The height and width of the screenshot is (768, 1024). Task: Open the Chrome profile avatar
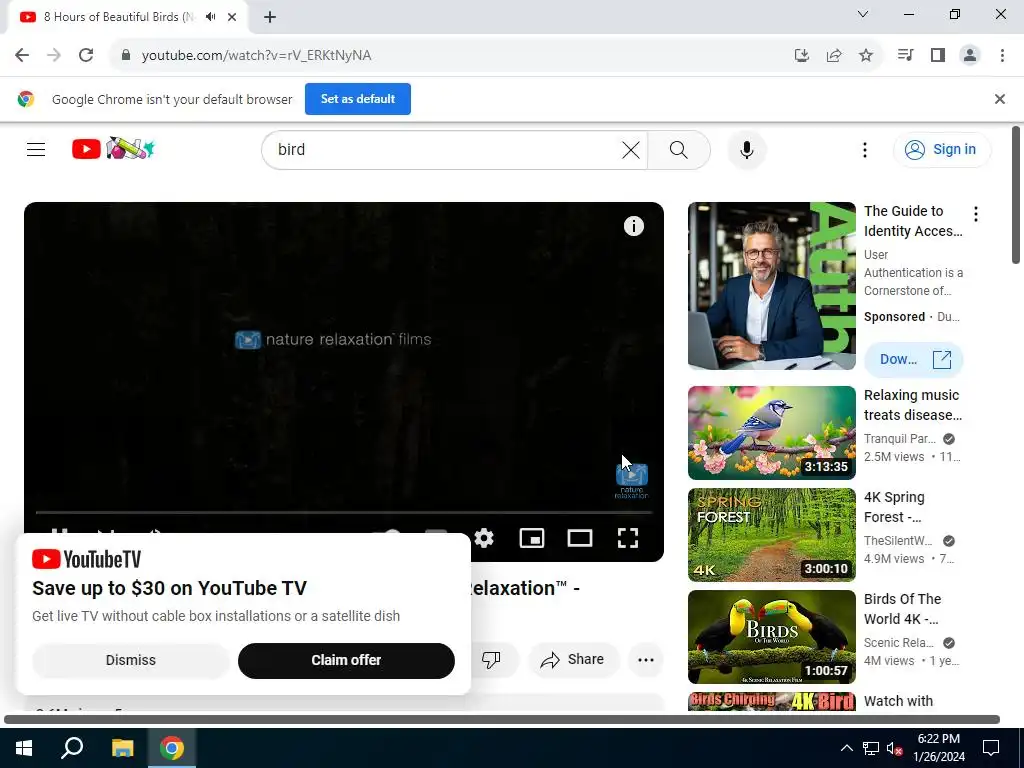click(x=970, y=55)
